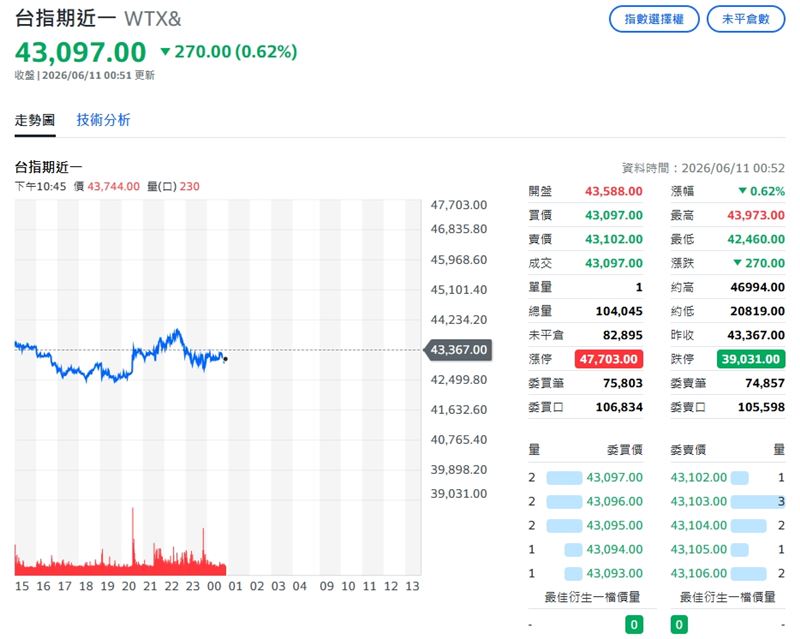The image size is (800, 639).
Task: Click the 開盤 value 43,588.00
Action: (613, 191)
